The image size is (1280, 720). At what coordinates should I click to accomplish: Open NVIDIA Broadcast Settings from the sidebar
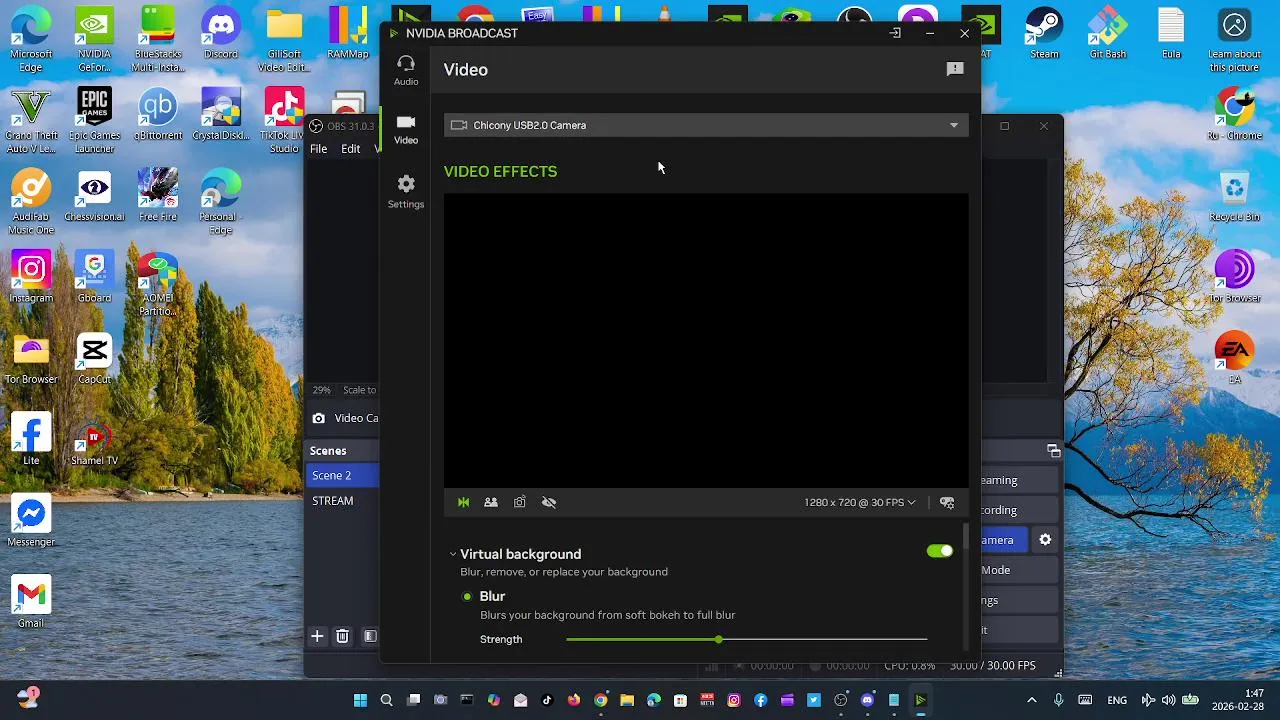pyautogui.click(x=406, y=192)
